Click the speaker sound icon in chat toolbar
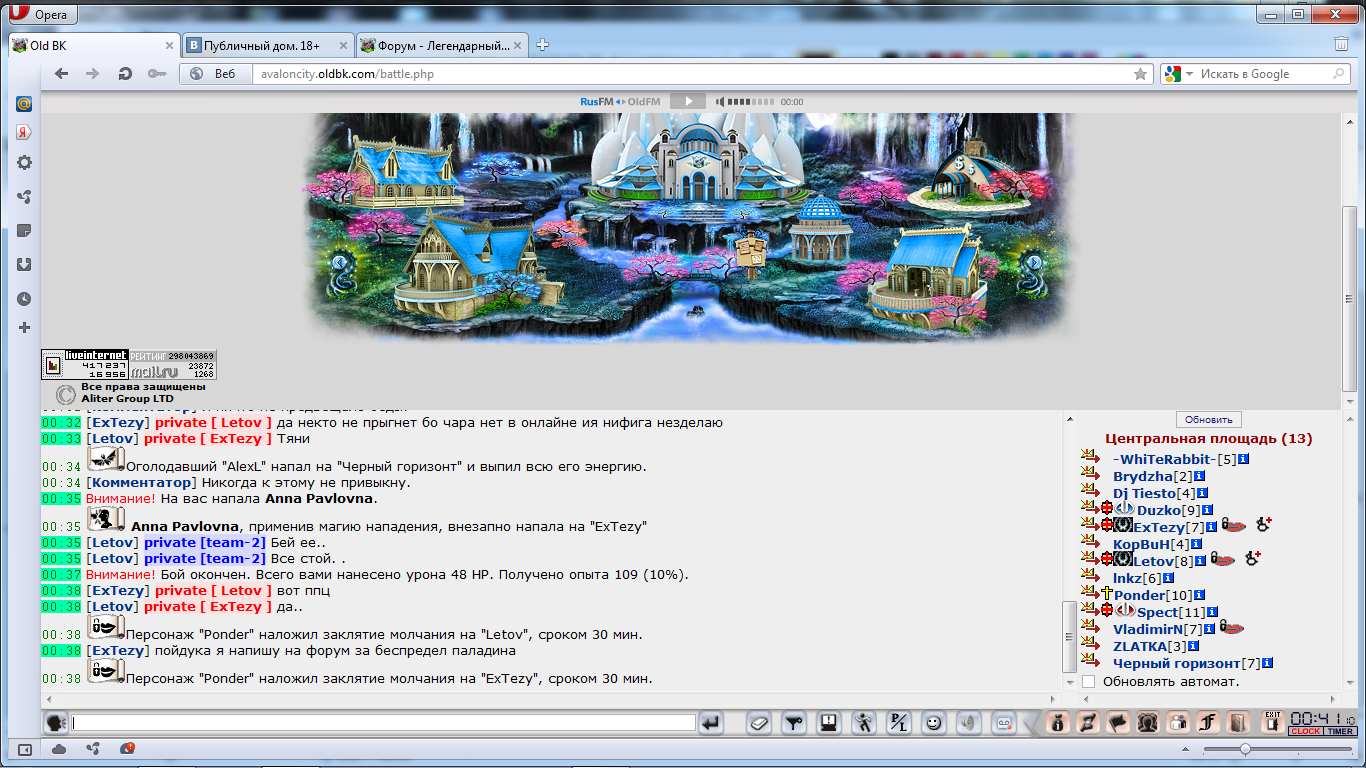Image resolution: width=1366 pixels, height=768 pixels. (x=968, y=723)
